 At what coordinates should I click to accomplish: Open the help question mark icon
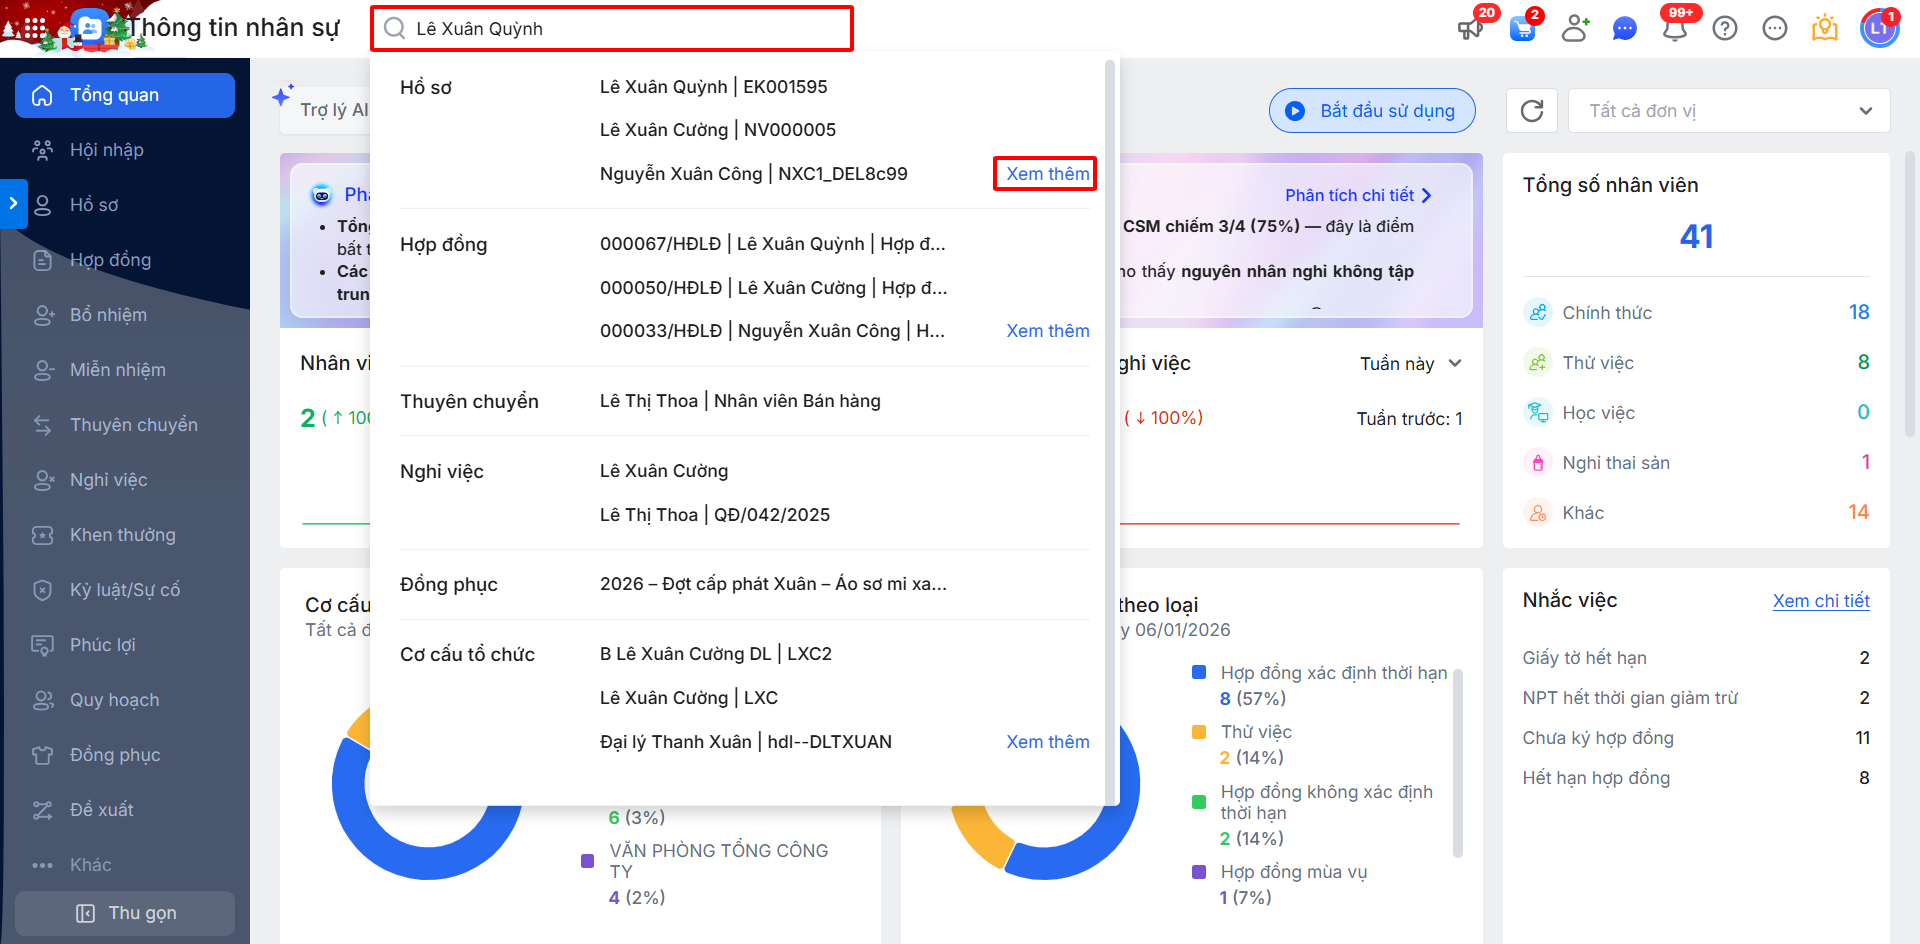click(1725, 29)
